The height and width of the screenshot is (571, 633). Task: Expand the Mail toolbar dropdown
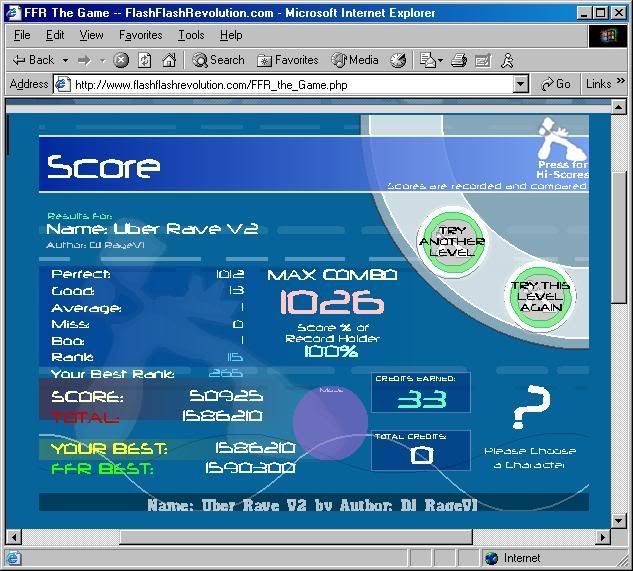(x=441, y=60)
